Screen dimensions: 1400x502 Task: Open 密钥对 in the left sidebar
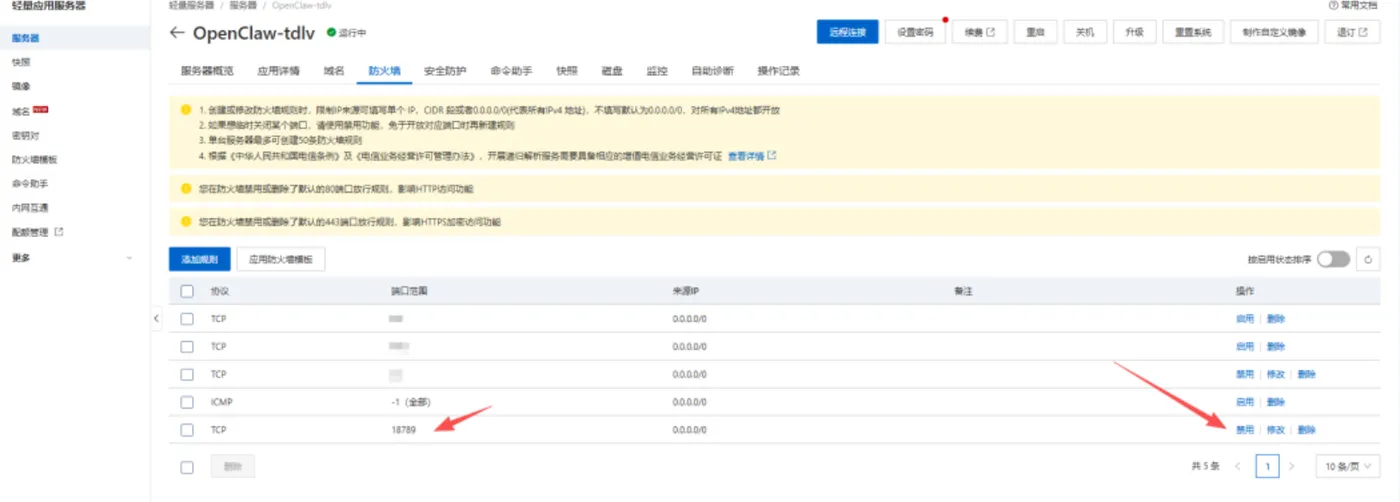26,135
